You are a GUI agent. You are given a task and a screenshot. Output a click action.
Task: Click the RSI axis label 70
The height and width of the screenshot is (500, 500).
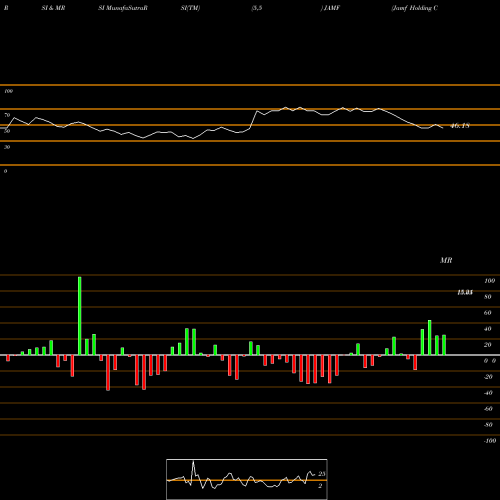click(7, 115)
